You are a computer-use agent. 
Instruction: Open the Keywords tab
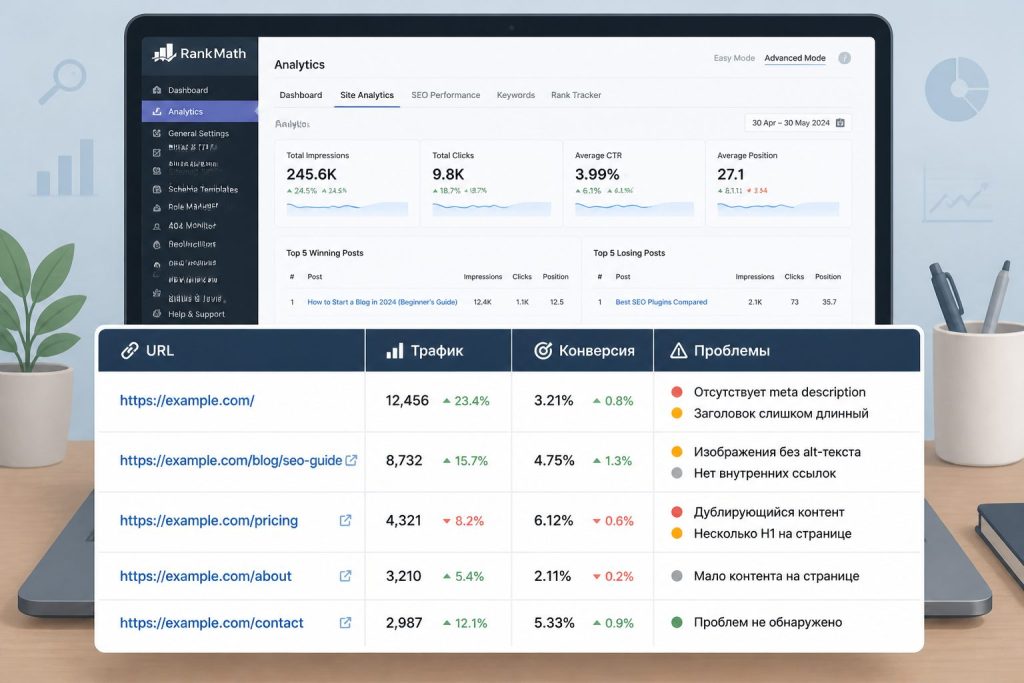(516, 95)
